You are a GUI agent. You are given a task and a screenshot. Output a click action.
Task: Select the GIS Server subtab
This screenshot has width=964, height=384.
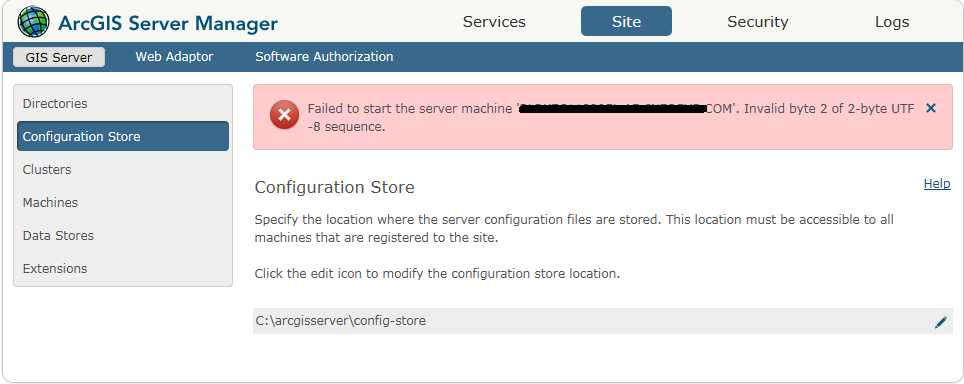point(59,57)
